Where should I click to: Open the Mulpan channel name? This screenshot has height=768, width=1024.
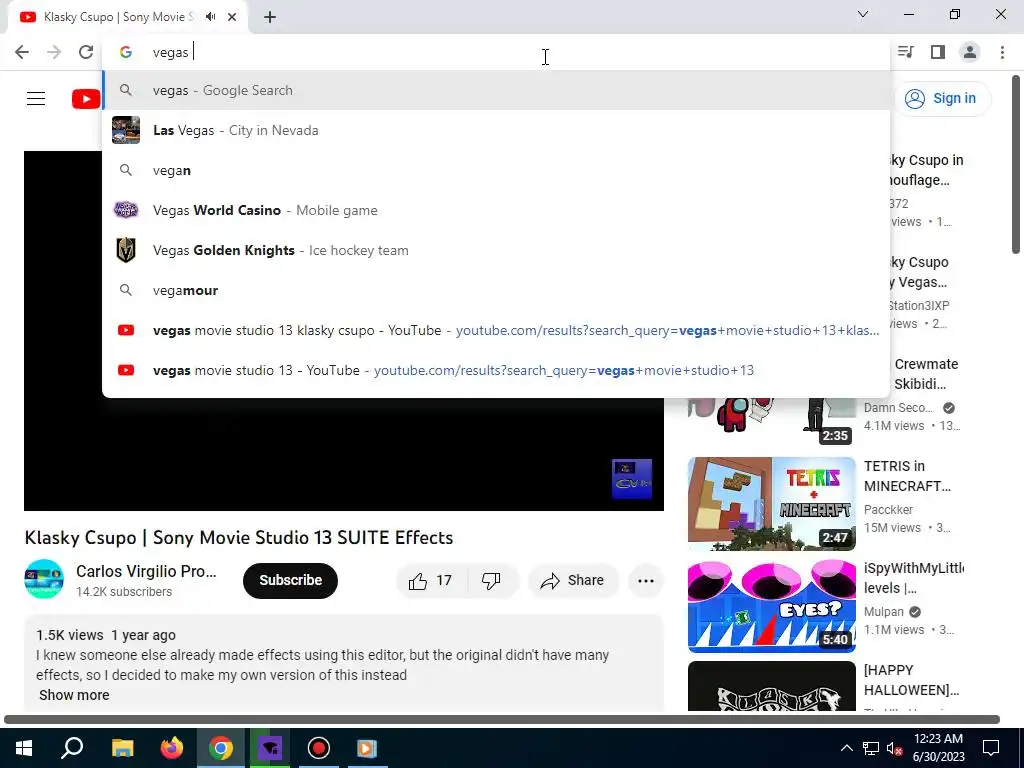[x=884, y=612]
